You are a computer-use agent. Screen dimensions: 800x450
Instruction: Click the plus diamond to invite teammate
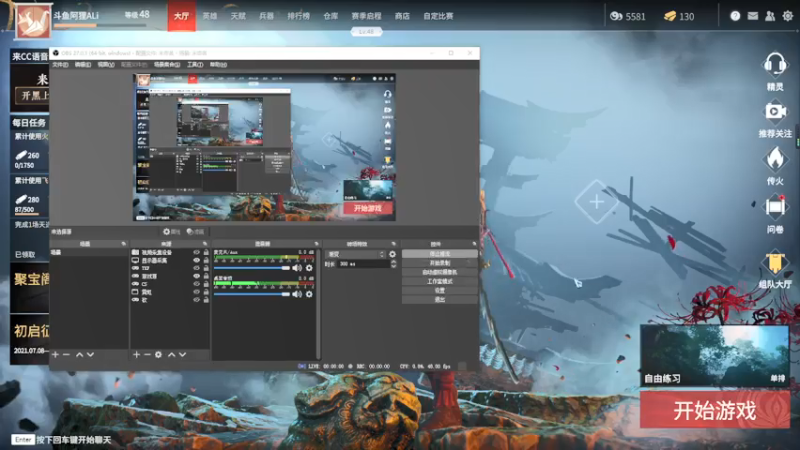tap(596, 202)
